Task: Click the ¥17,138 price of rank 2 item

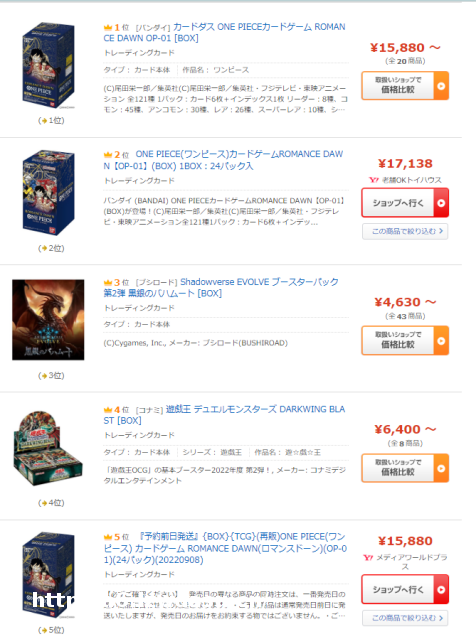Action: pyautogui.click(x=405, y=164)
